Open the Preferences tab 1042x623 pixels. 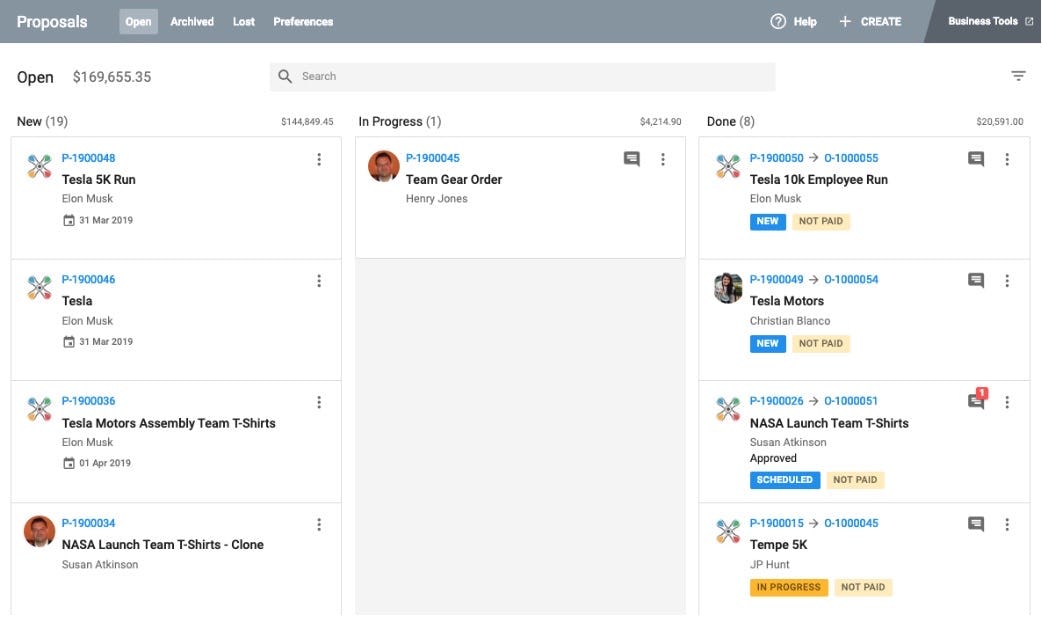tap(304, 21)
